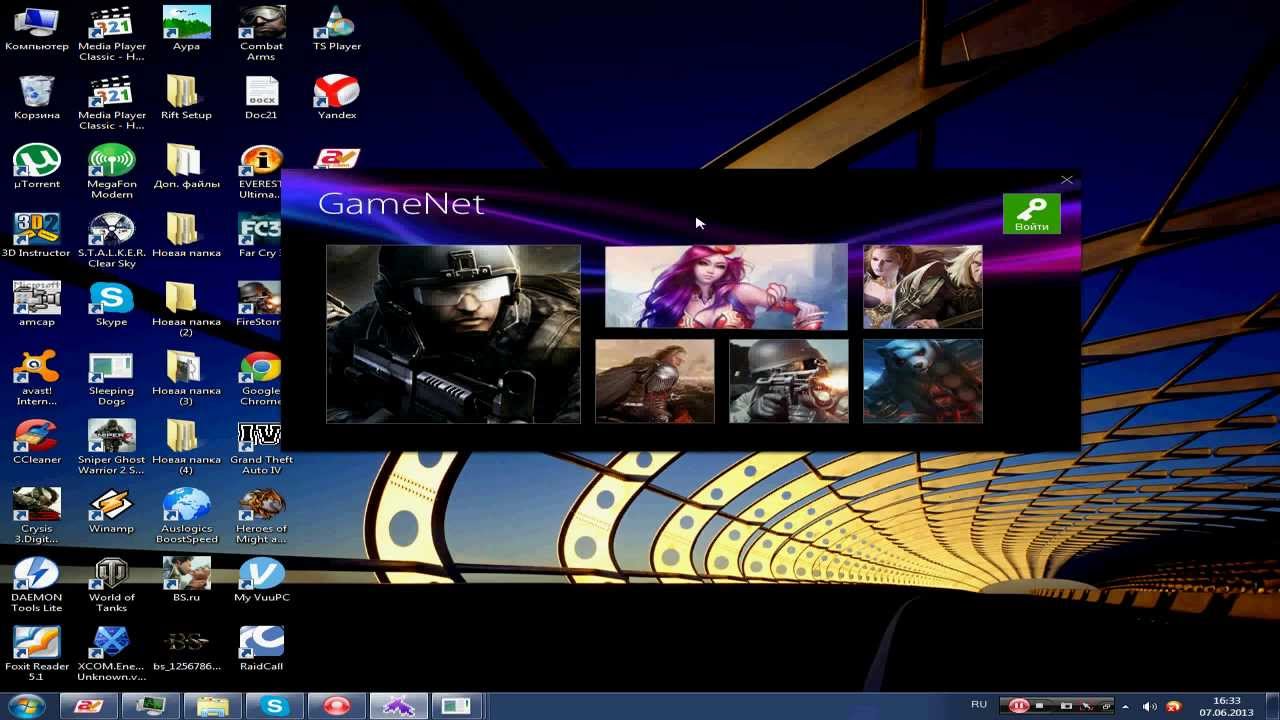
Task: Launch µTorrent from the desktop
Action: pos(37,167)
